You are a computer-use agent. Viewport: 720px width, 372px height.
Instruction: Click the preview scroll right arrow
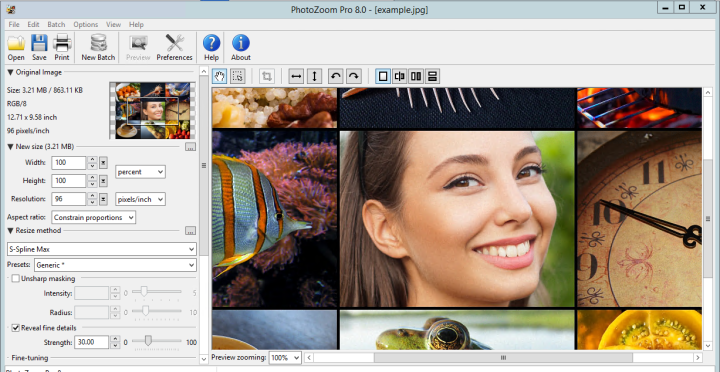coord(698,357)
